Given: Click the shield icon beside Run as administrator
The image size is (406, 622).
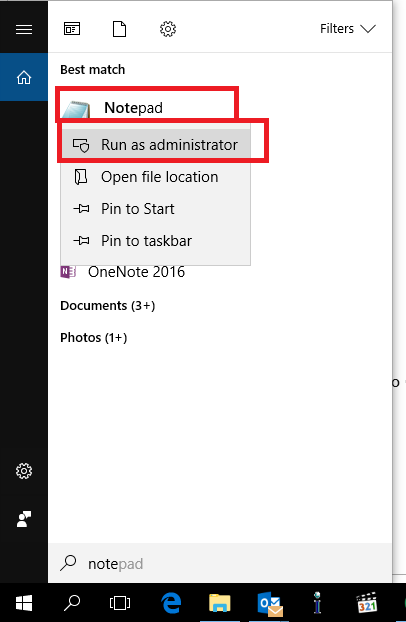Looking at the screenshot, I should pyautogui.click(x=81, y=145).
